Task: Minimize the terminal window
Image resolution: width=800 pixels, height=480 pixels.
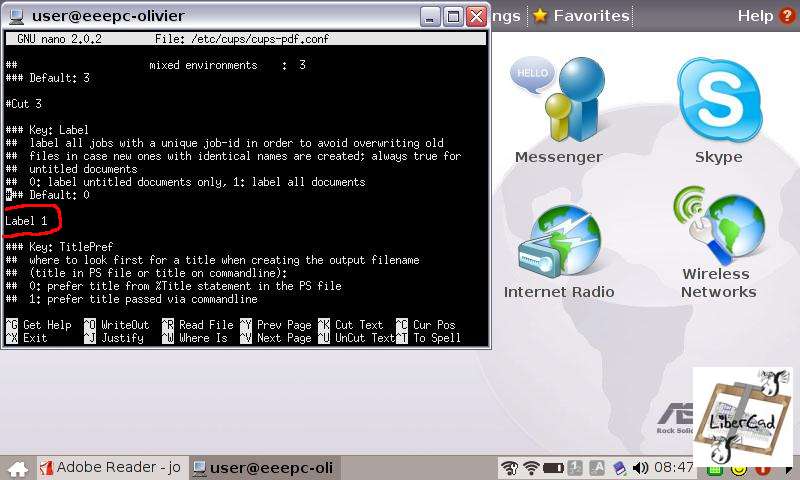Action: [431, 16]
